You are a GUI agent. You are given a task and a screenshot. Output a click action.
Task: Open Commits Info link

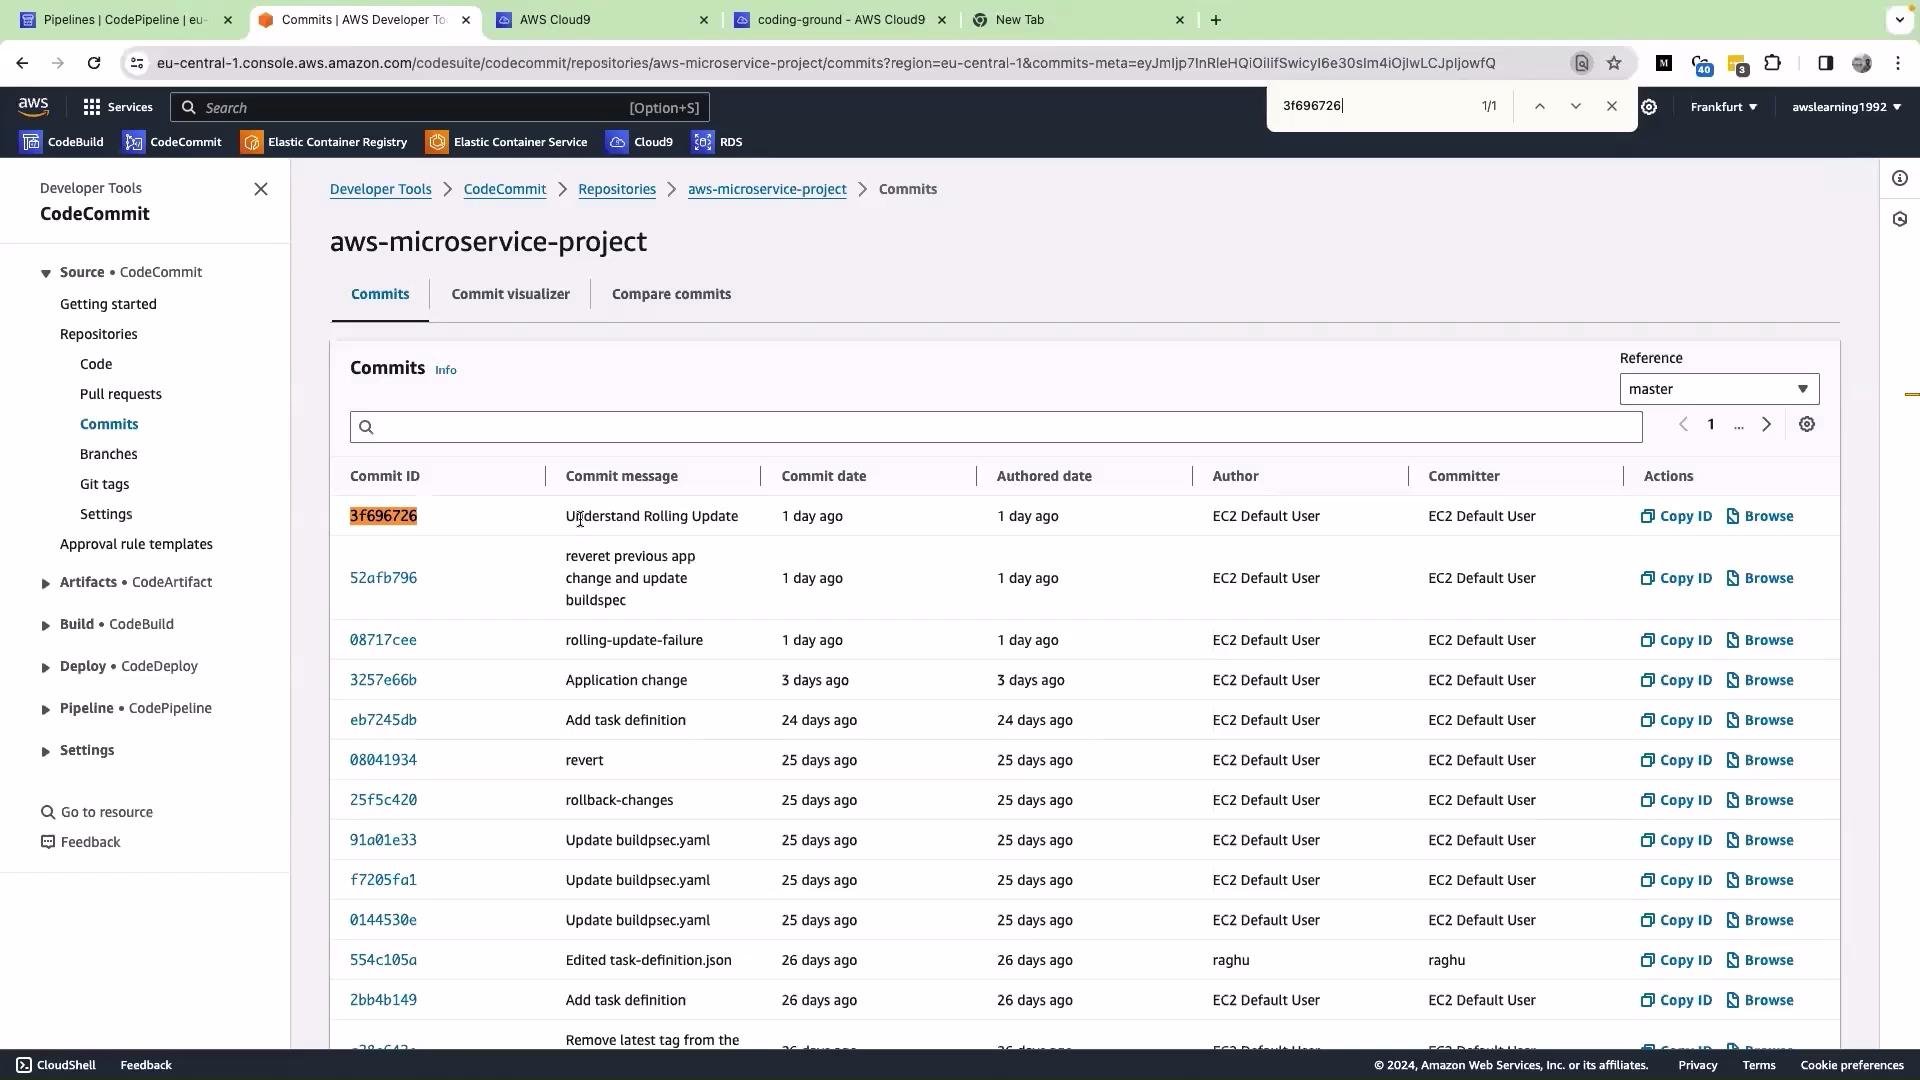point(446,370)
